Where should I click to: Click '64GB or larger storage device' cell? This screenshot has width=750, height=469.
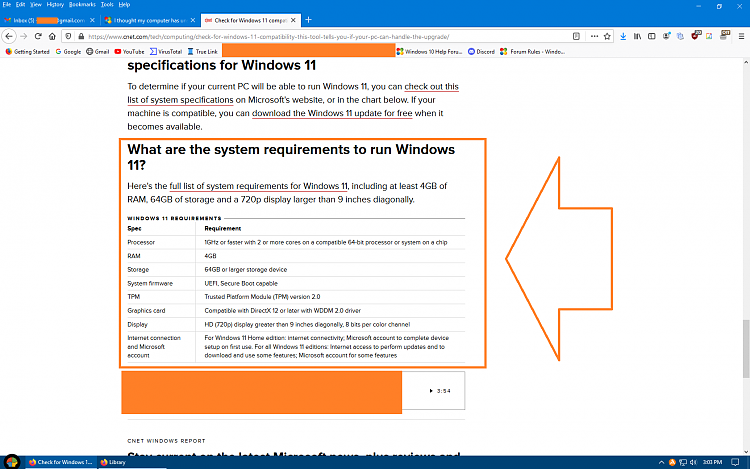[246, 270]
